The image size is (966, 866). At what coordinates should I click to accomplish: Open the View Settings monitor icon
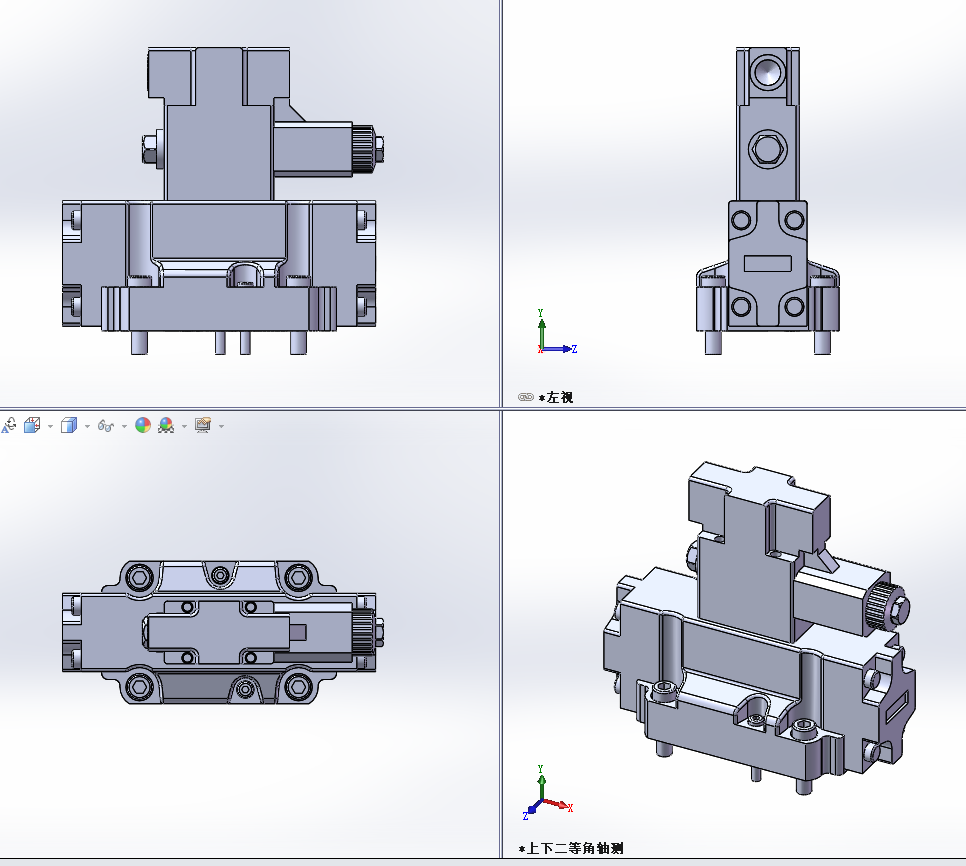click(203, 425)
